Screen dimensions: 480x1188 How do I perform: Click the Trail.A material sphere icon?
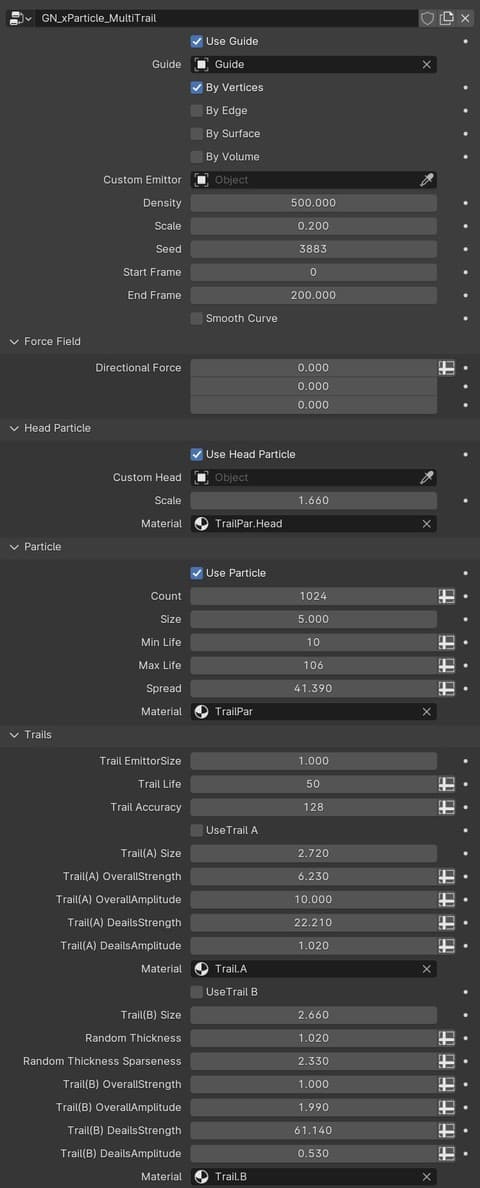coord(201,969)
